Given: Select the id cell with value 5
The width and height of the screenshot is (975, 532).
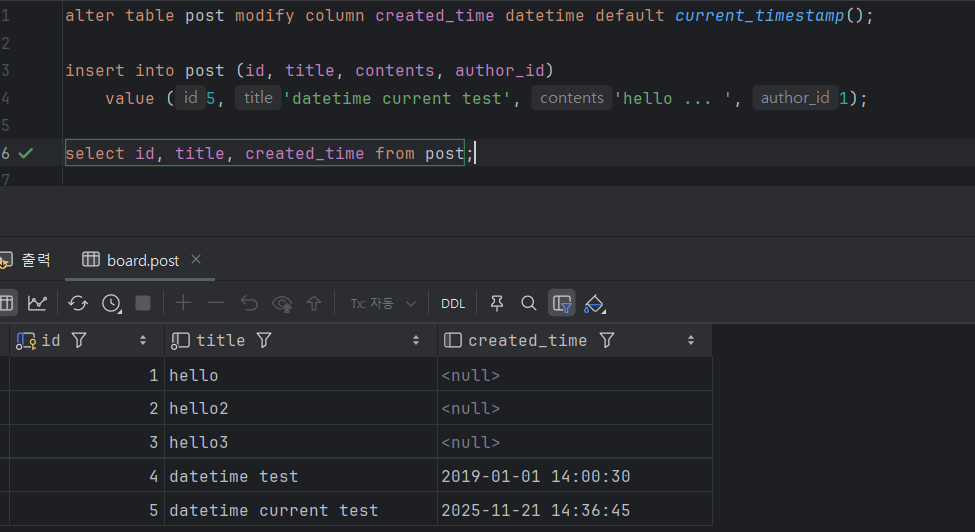Looking at the screenshot, I should [87, 510].
